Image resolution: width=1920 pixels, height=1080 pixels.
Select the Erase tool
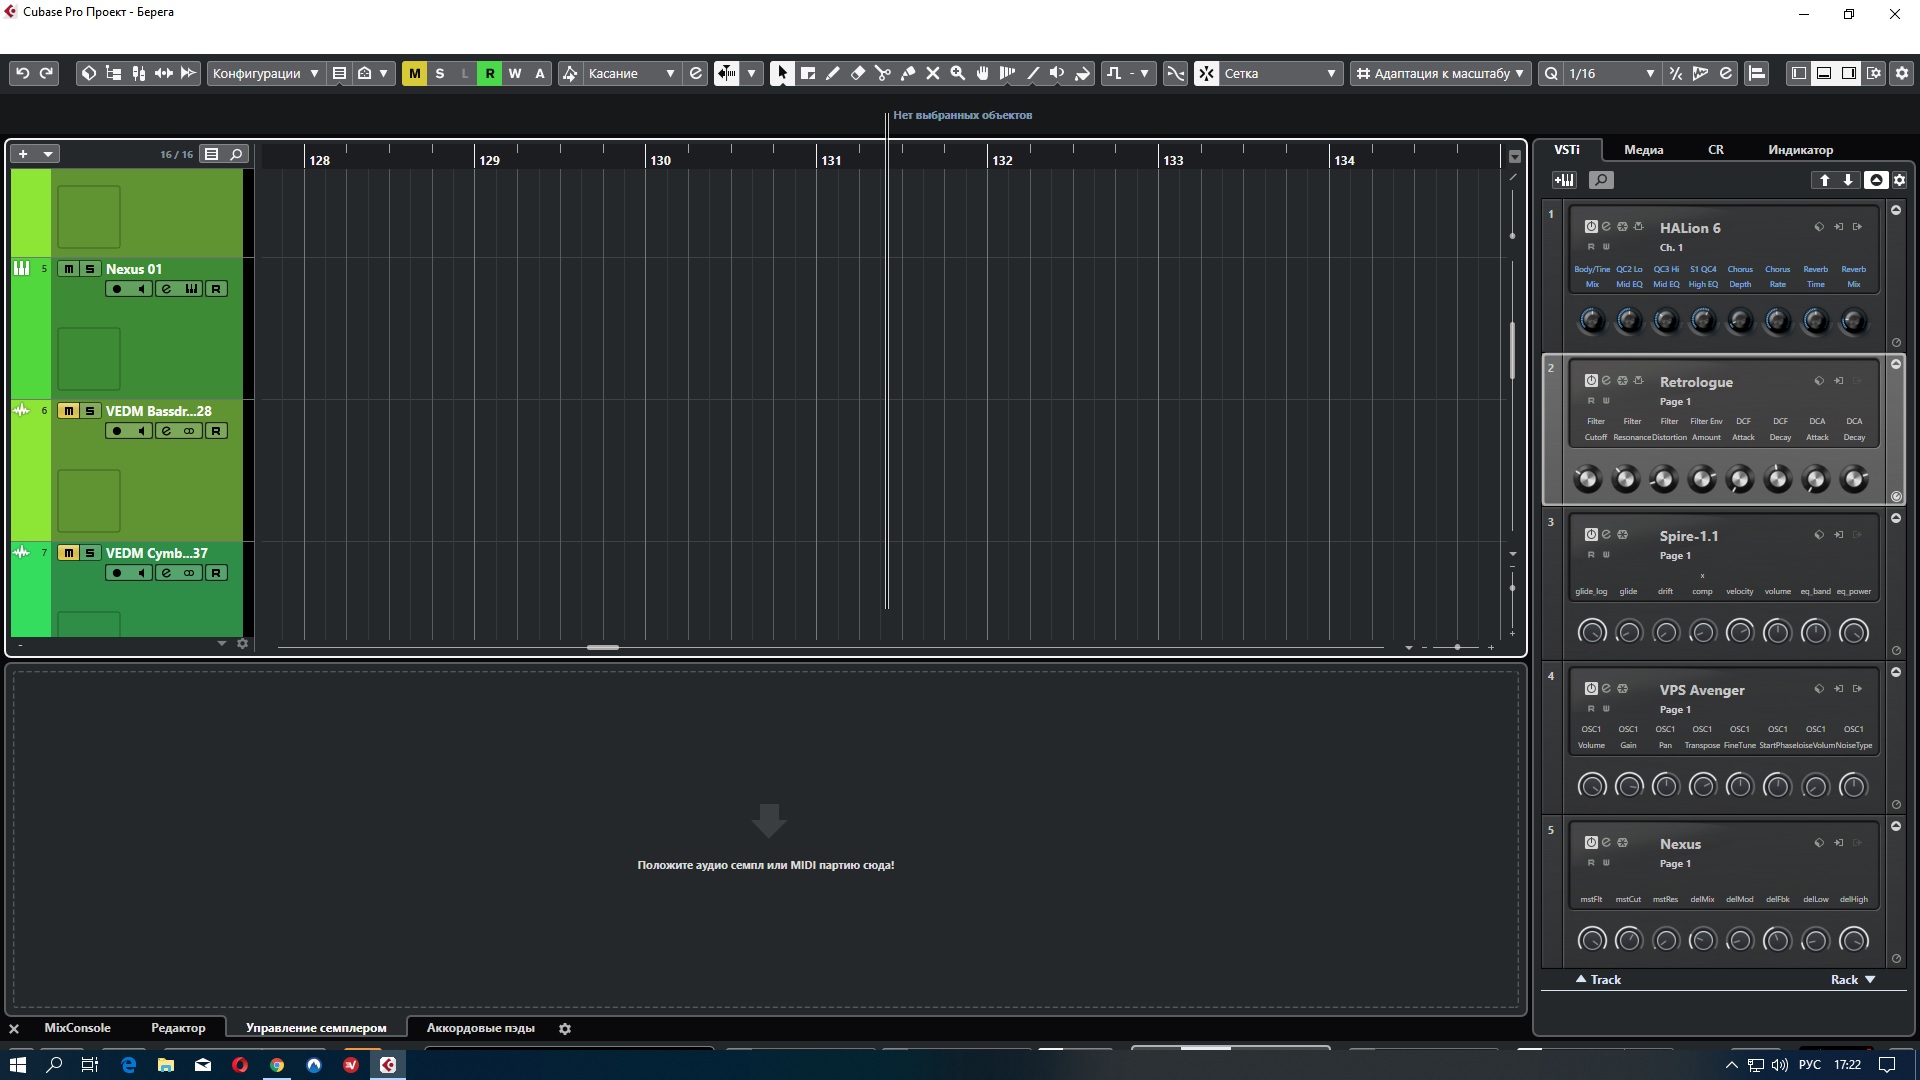point(857,73)
